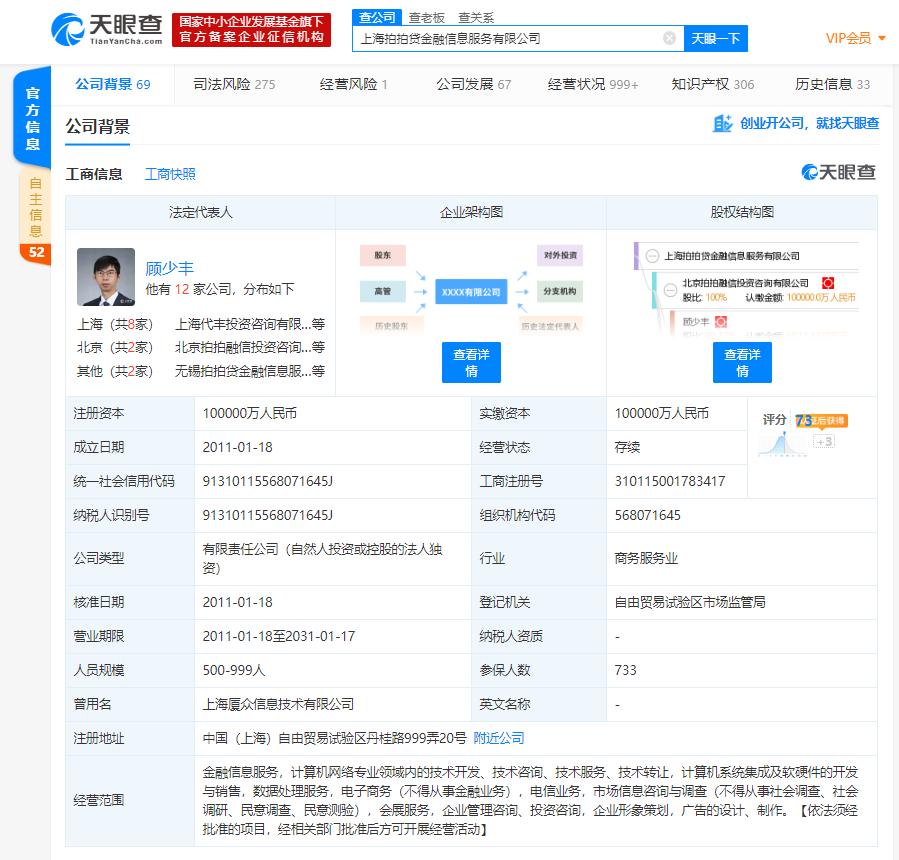Image resolution: width=899 pixels, height=860 pixels.
Task: Open the 公司背景 69 tab
Action: (x=112, y=84)
